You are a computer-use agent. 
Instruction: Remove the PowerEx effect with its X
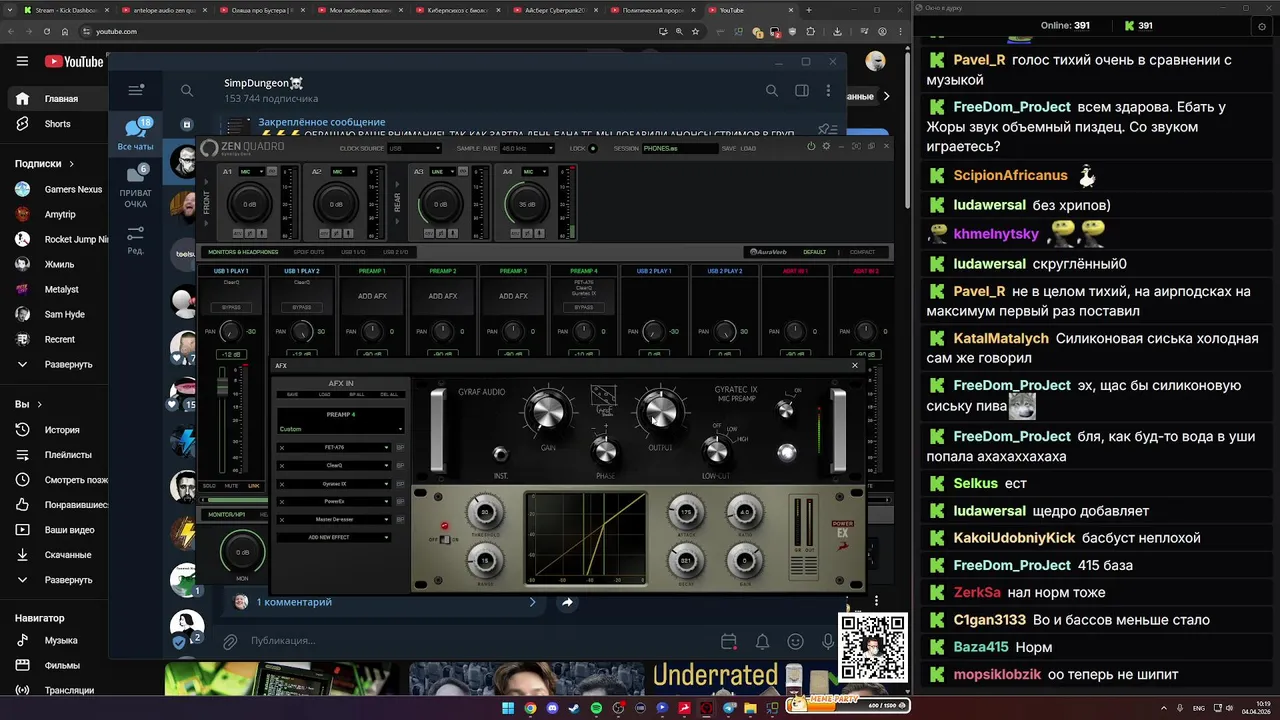pyautogui.click(x=282, y=501)
